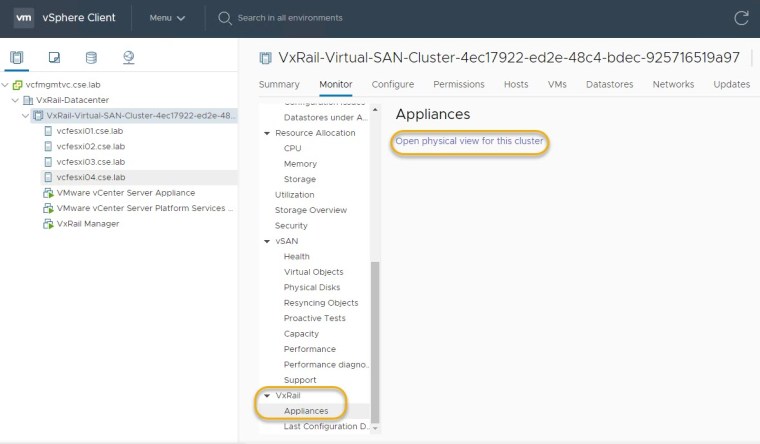
Task: Collapse the vcfmgmtvc.cse.lab tree node
Action: pyautogui.click(x=6, y=85)
